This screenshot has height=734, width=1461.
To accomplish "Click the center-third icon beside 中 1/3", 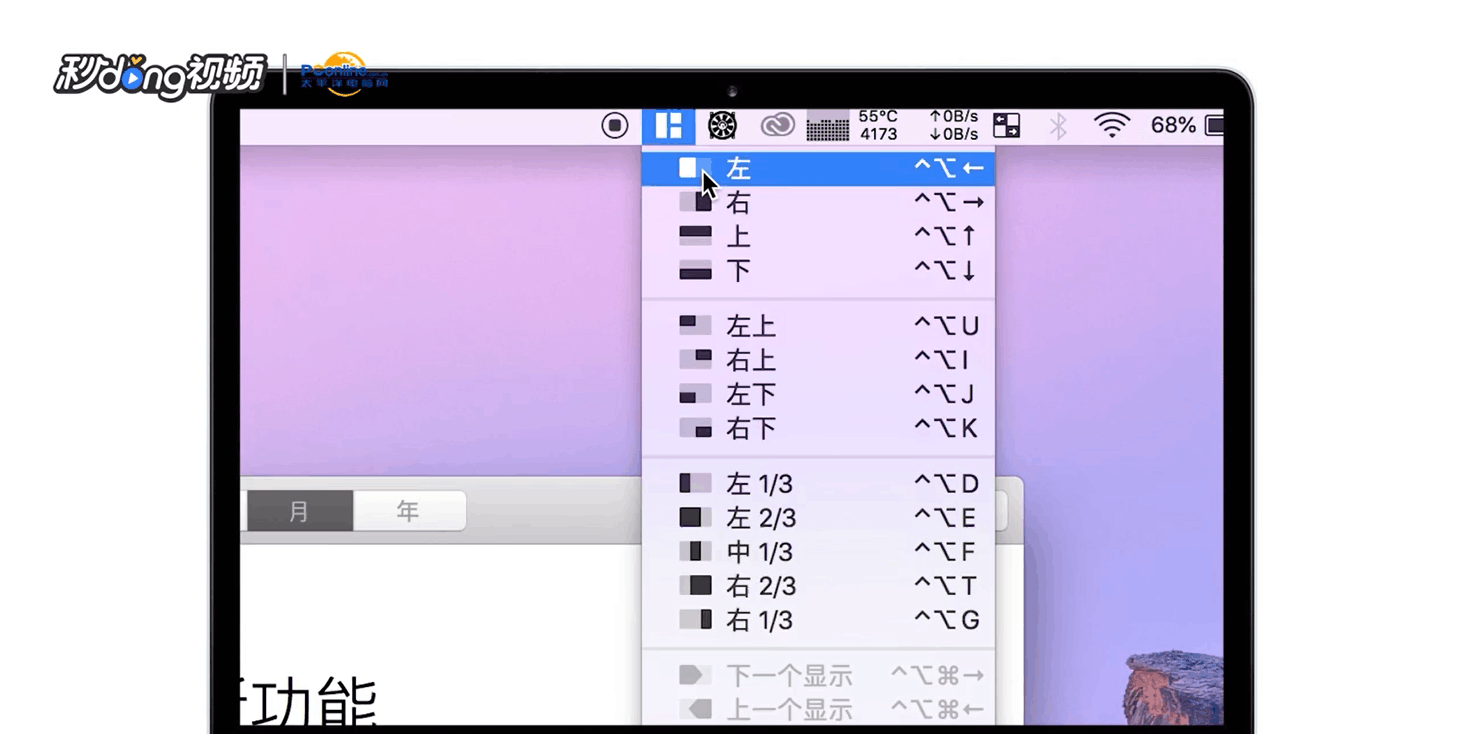I will coord(695,551).
